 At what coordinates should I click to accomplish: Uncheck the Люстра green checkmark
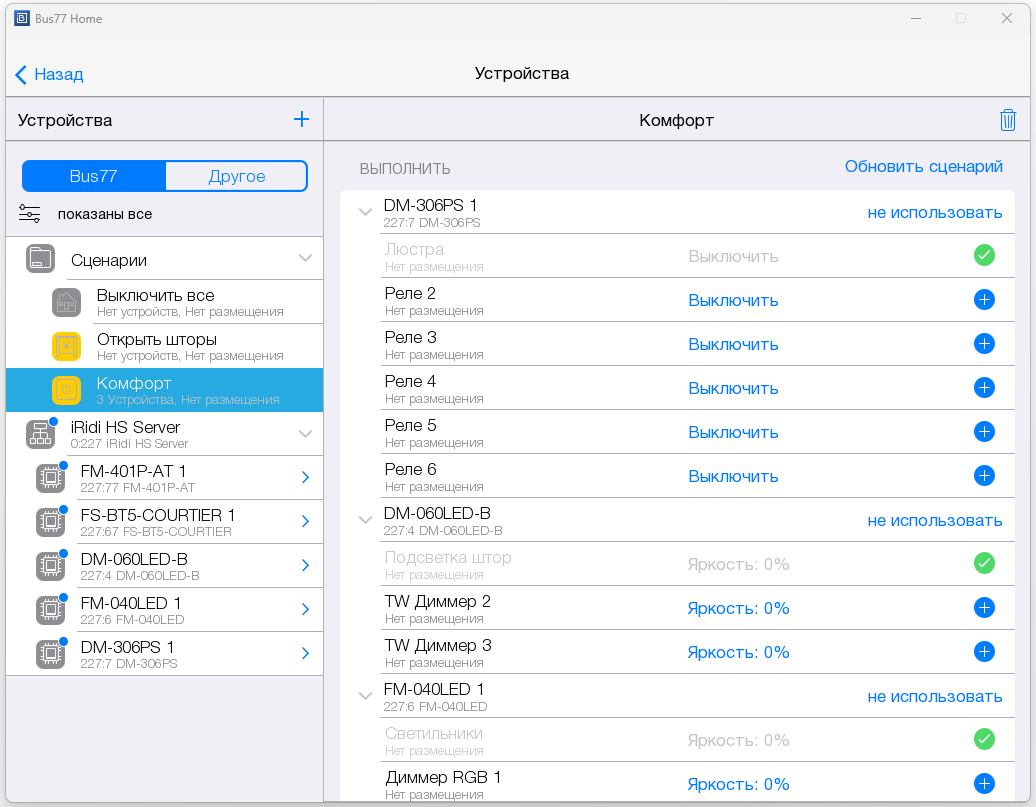click(x=984, y=256)
